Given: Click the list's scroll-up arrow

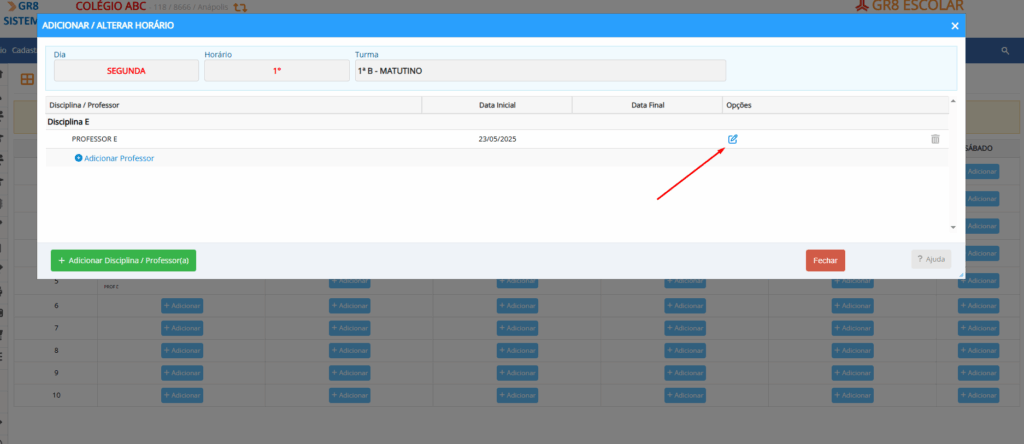Looking at the screenshot, I should pos(953,101).
